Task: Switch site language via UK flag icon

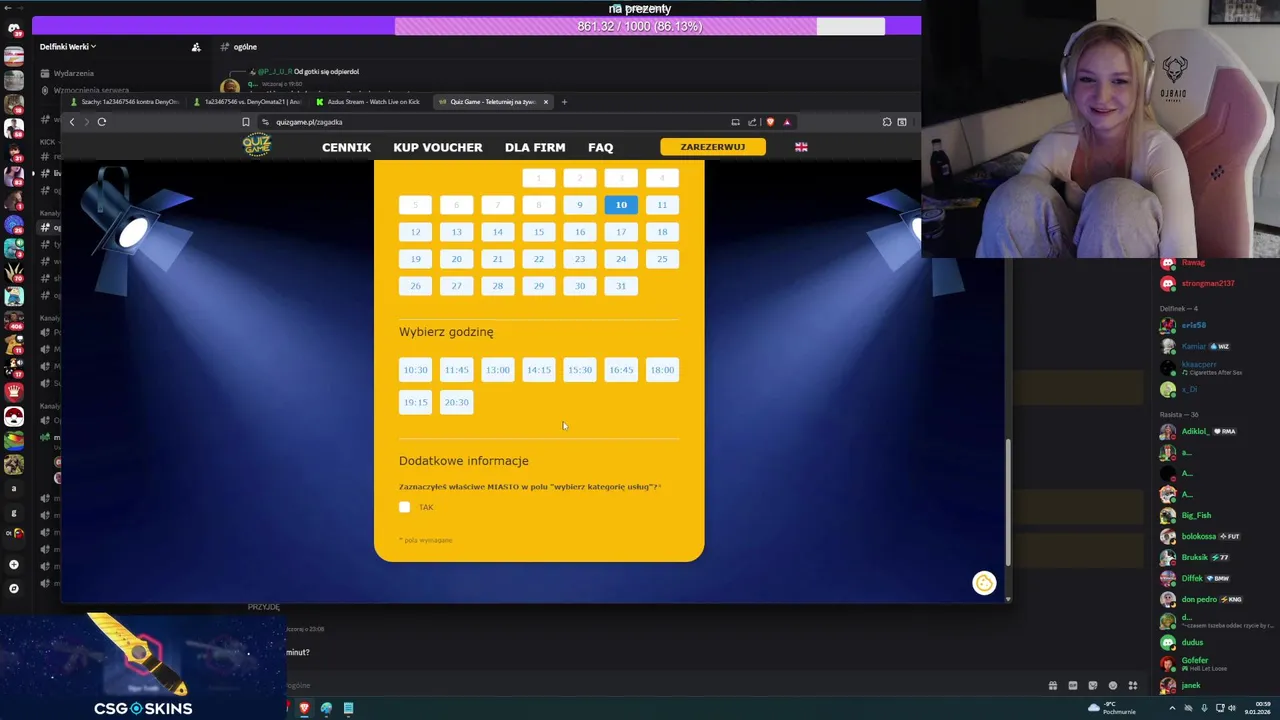Action: 801,147
